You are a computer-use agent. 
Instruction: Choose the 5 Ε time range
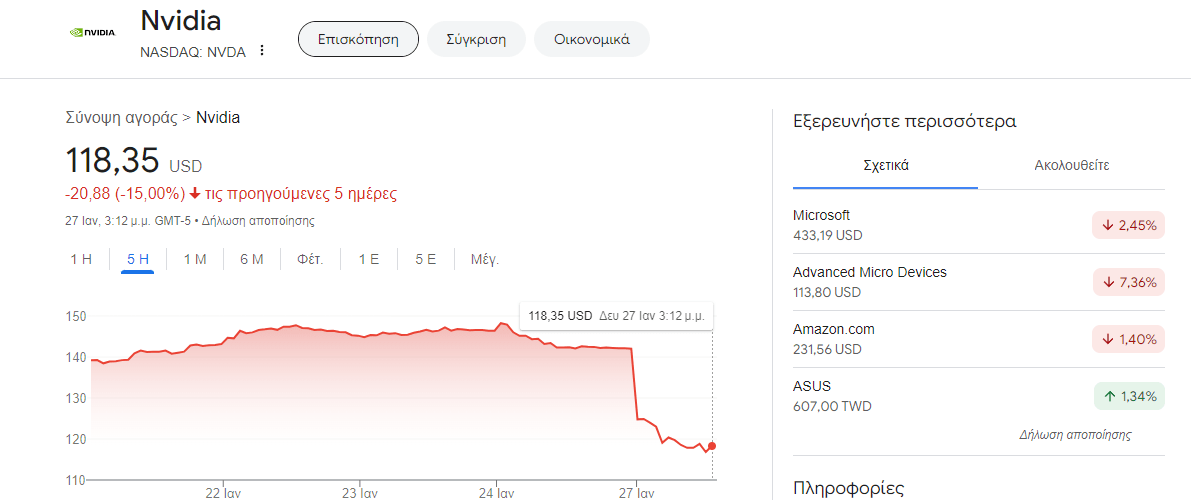(x=426, y=260)
